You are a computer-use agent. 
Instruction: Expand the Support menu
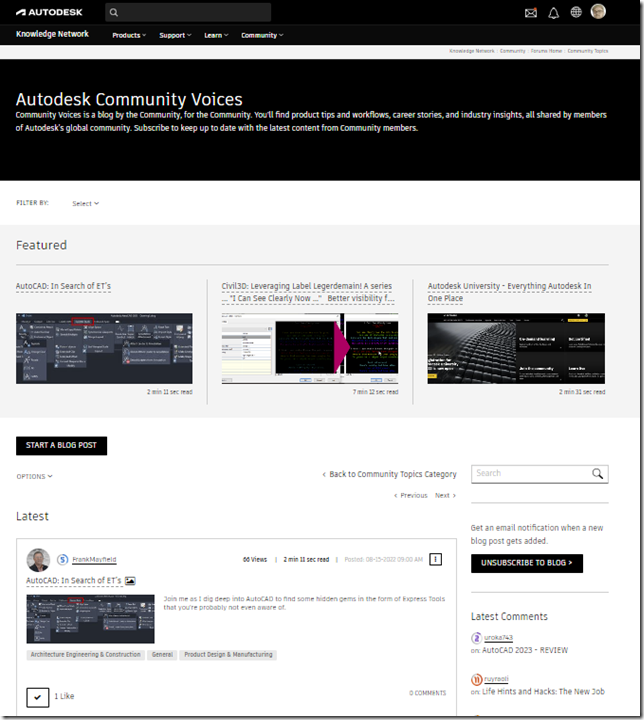click(175, 35)
